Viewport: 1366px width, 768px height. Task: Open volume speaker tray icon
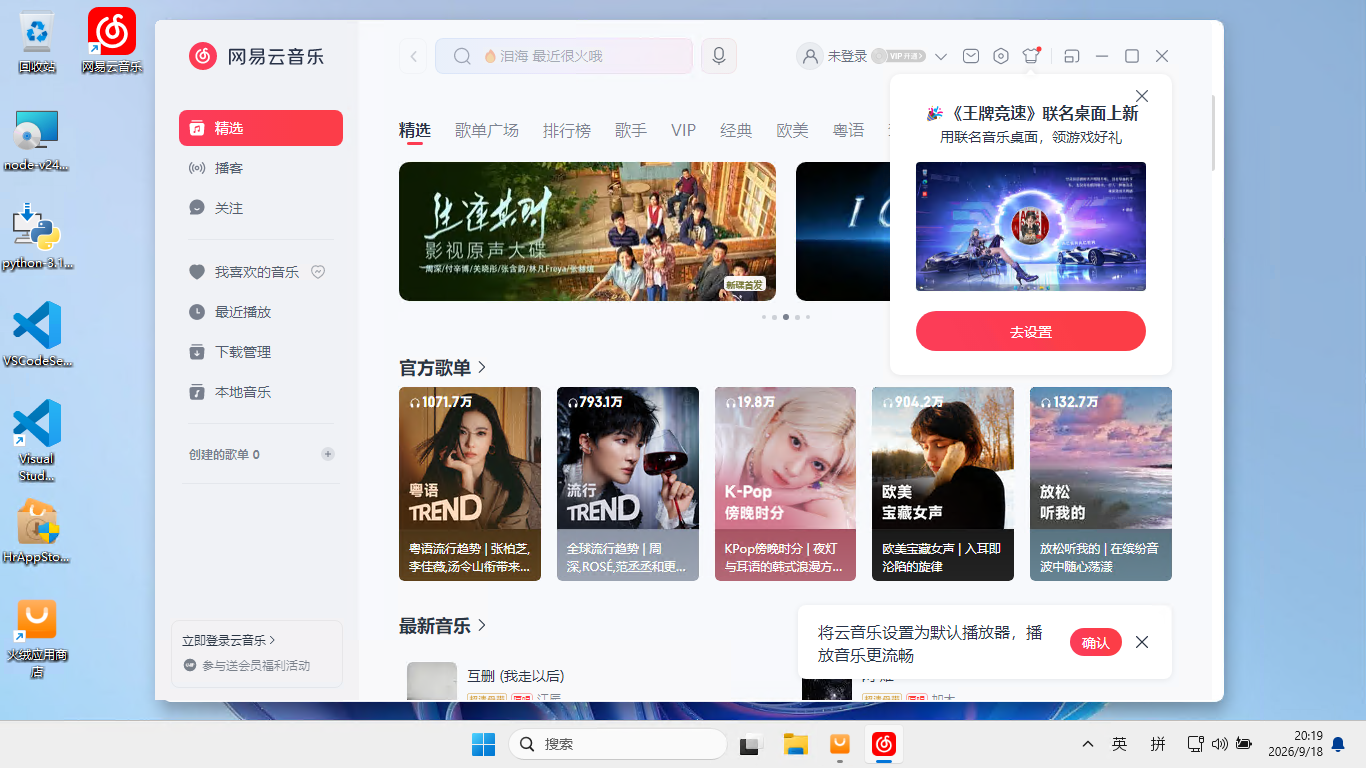[1219, 744]
